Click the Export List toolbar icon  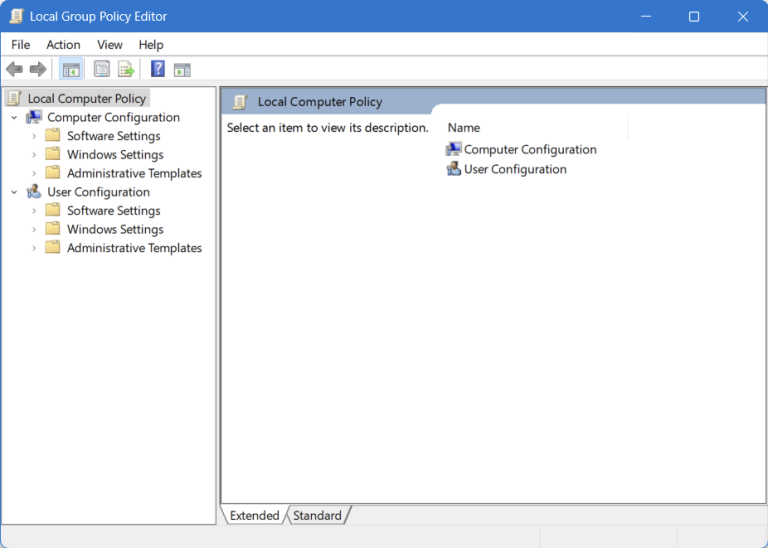point(126,69)
